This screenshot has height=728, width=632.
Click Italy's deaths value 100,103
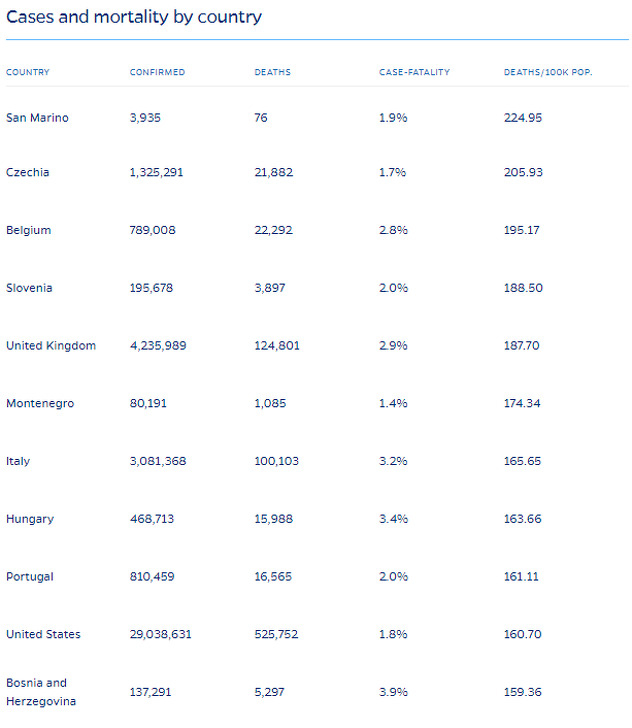(x=277, y=462)
